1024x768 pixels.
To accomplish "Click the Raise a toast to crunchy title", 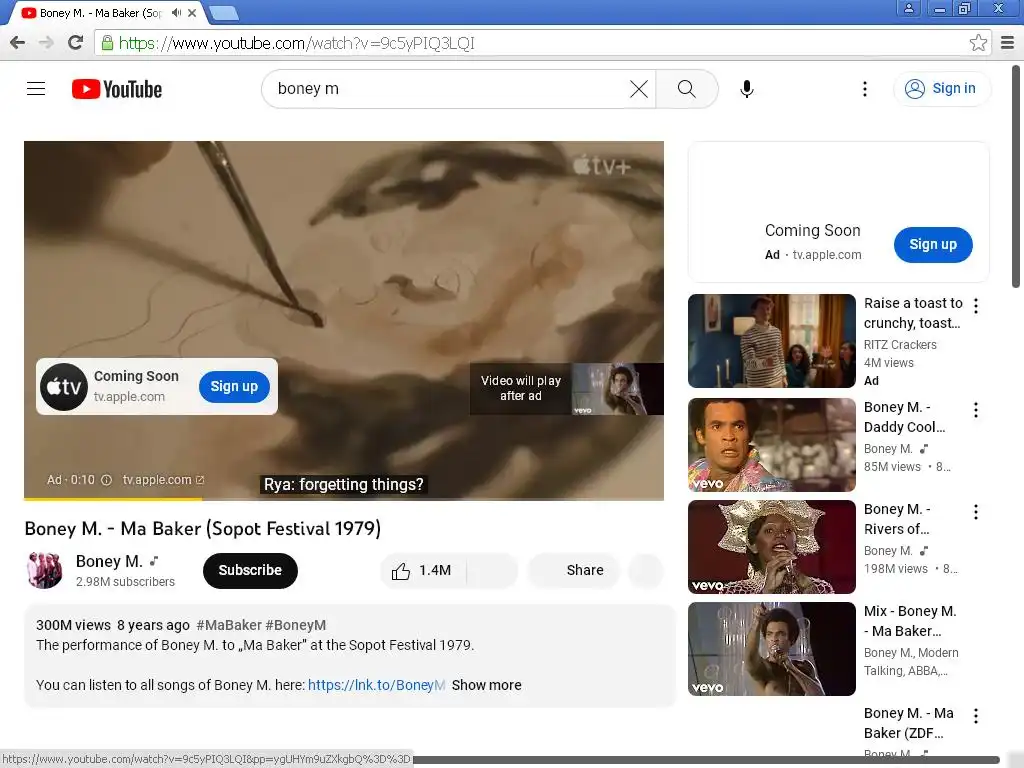I will (913, 313).
